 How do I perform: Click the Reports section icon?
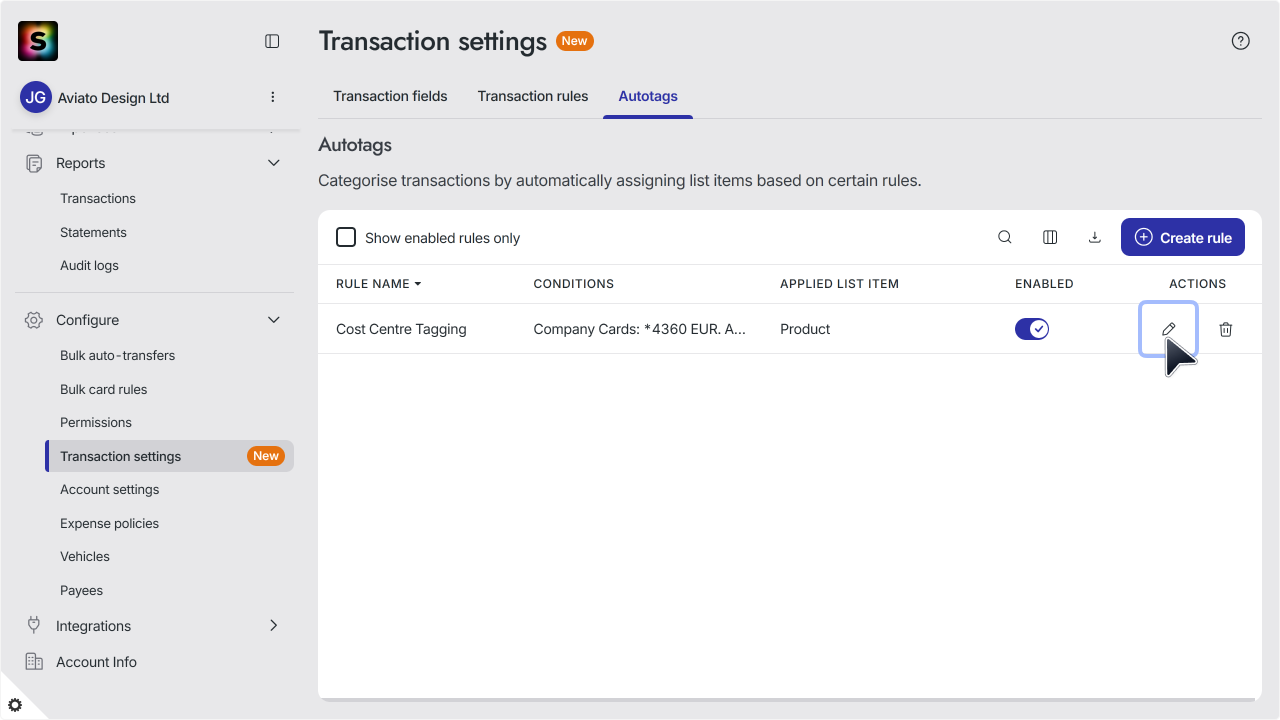coord(34,163)
